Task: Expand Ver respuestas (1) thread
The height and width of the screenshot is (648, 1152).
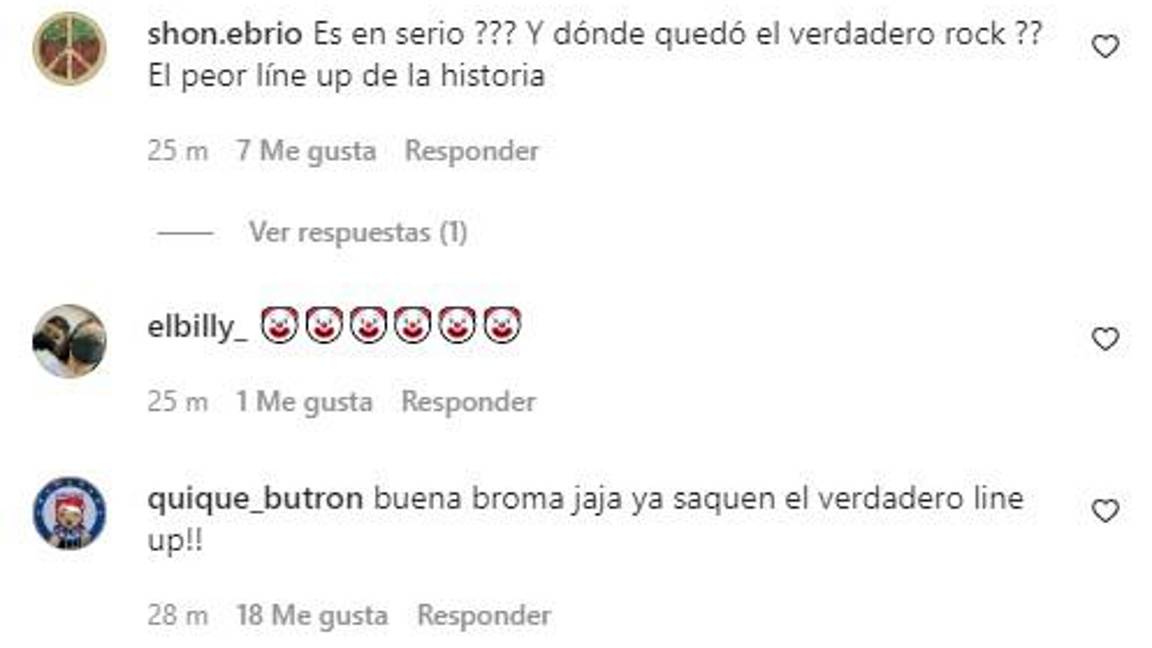Action: pos(359,233)
